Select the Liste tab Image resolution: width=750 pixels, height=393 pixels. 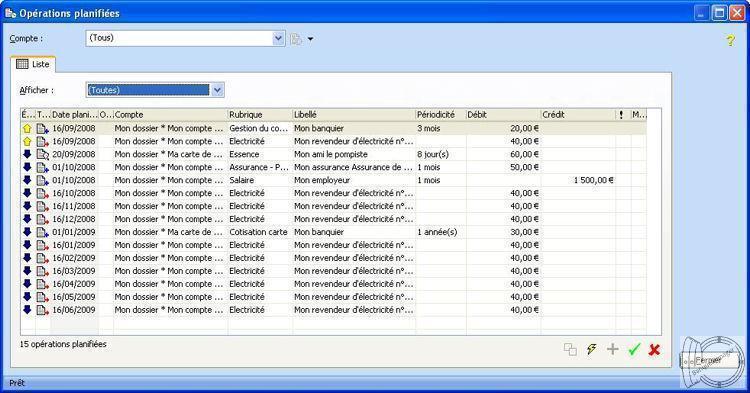point(33,64)
